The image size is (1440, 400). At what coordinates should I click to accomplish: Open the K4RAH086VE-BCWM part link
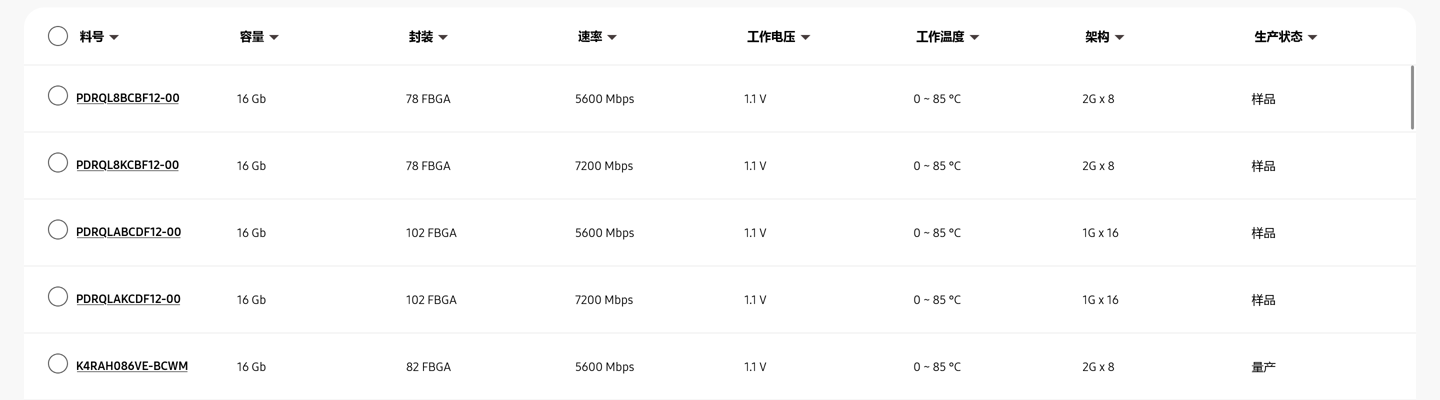[132, 366]
